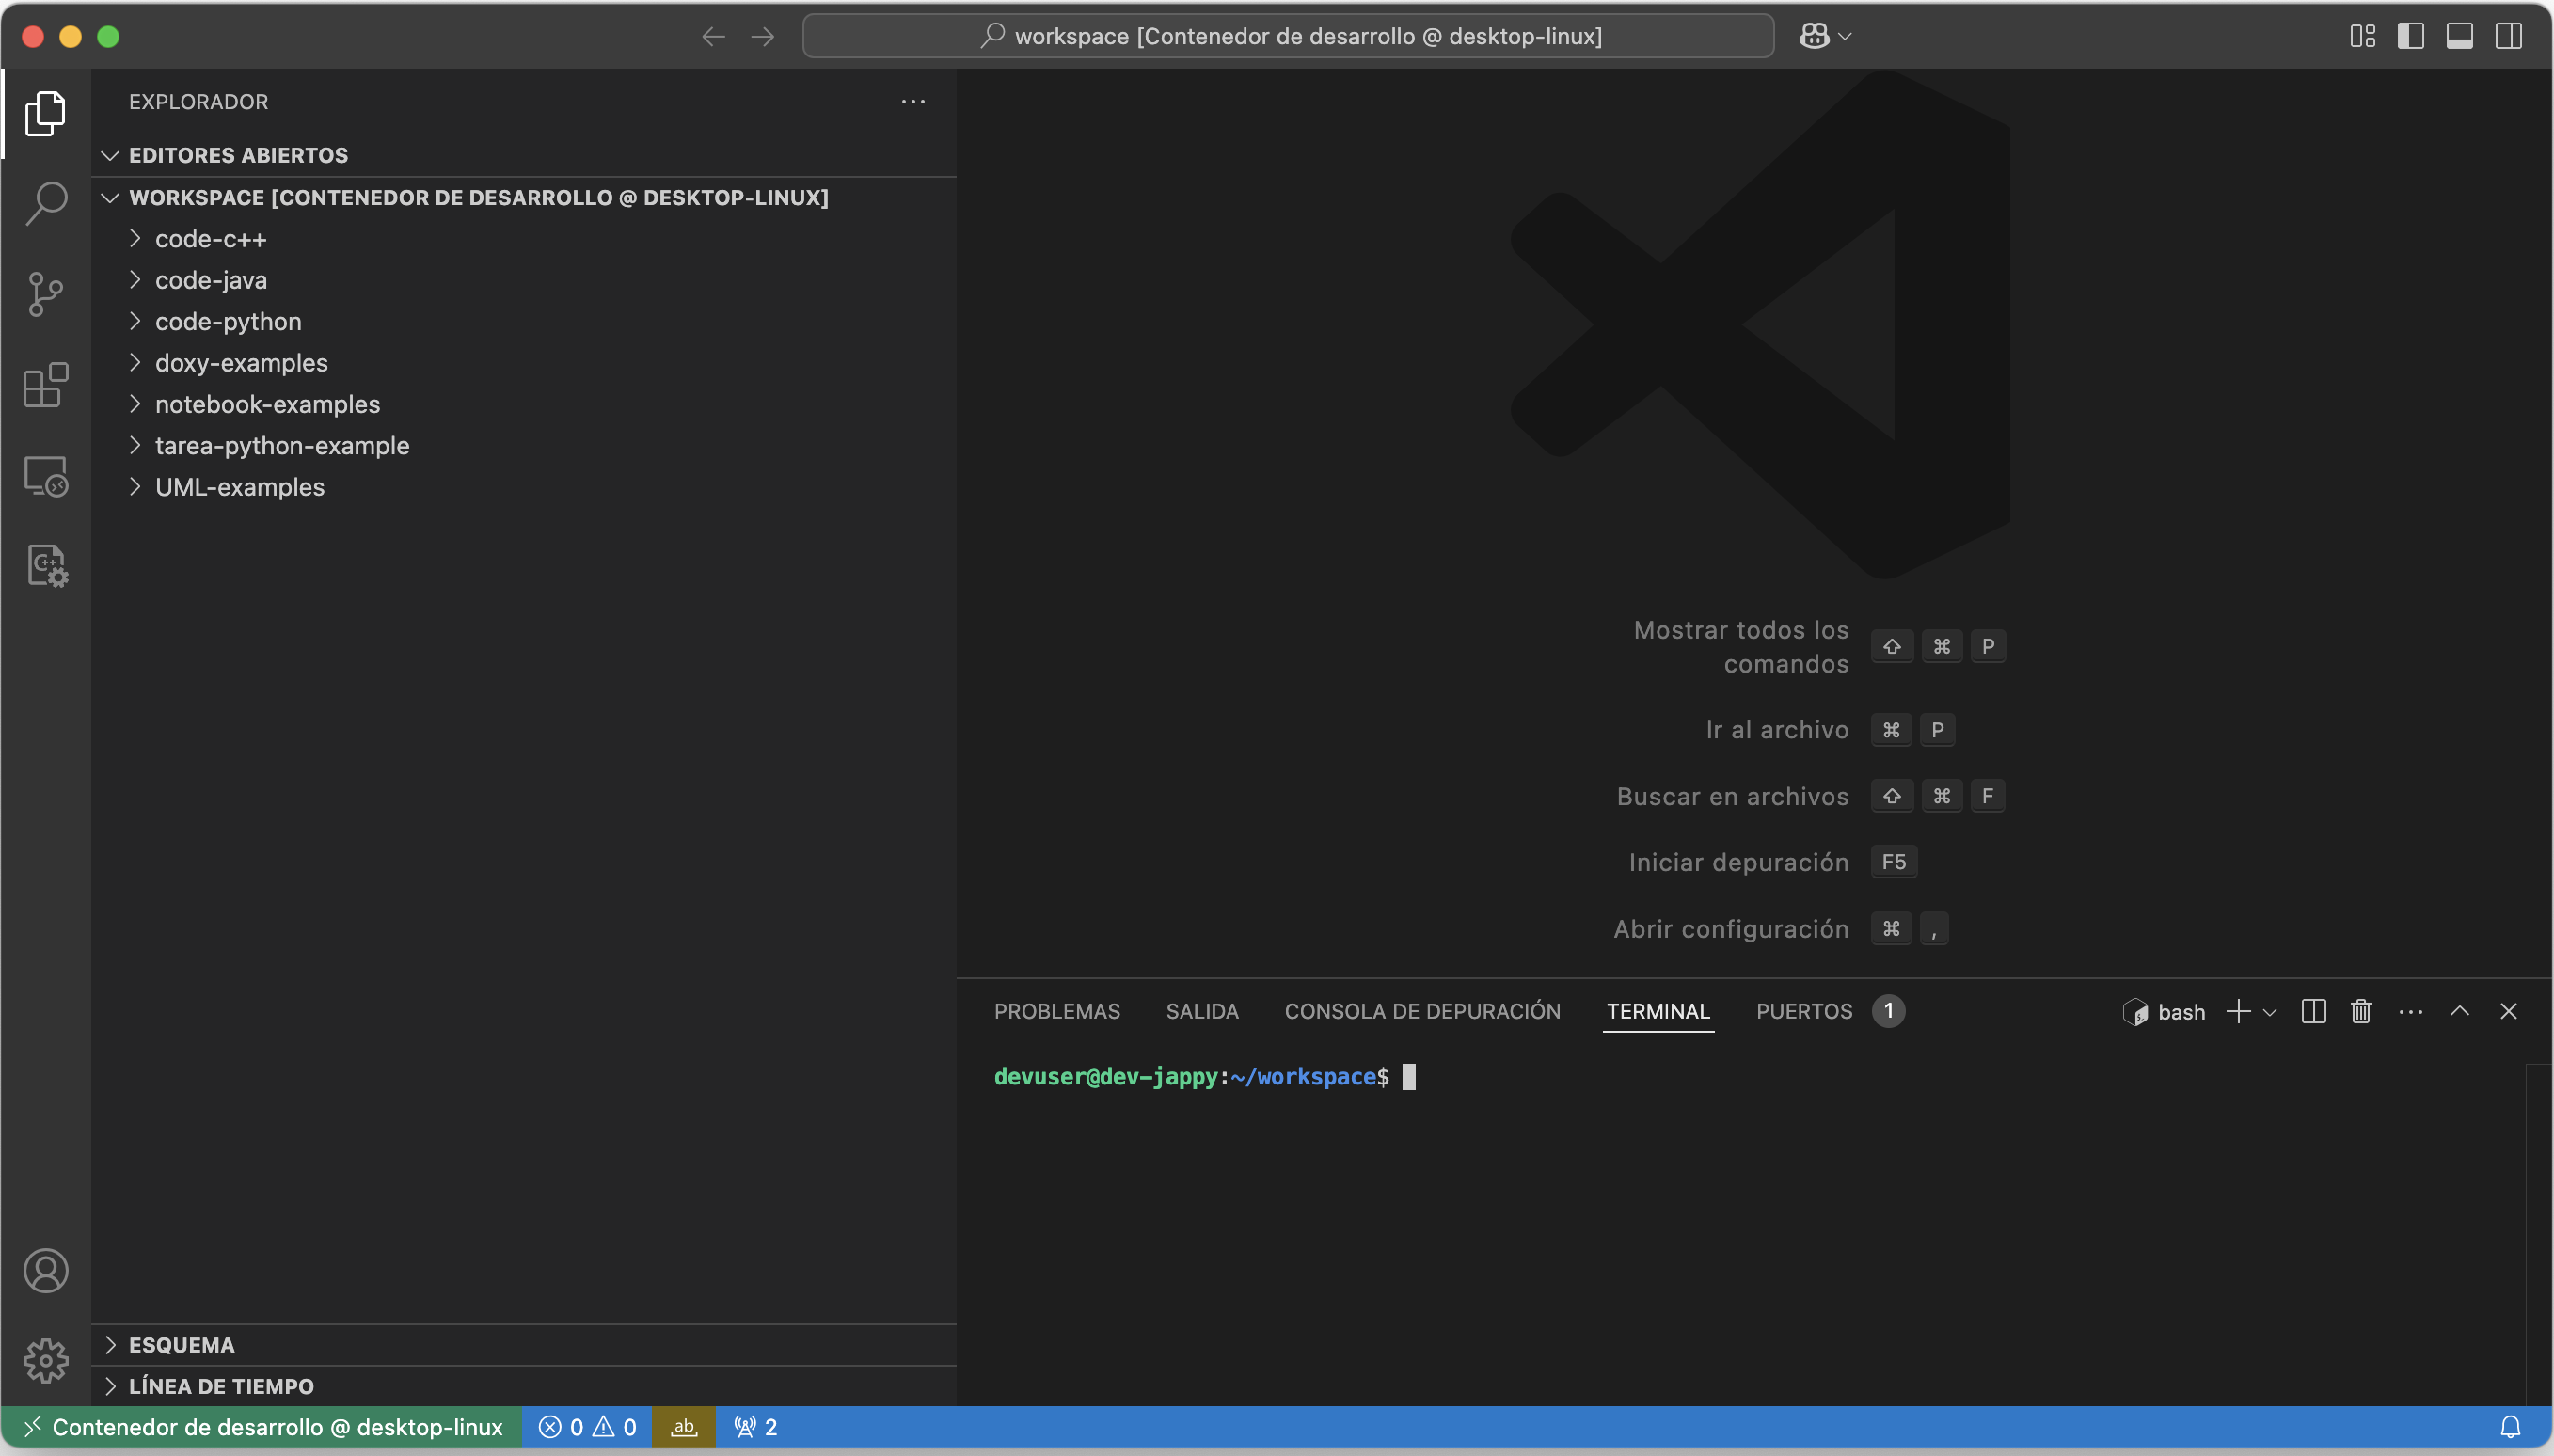The image size is (2554, 1456).
Task: Click the go back arrow
Action: [713, 37]
